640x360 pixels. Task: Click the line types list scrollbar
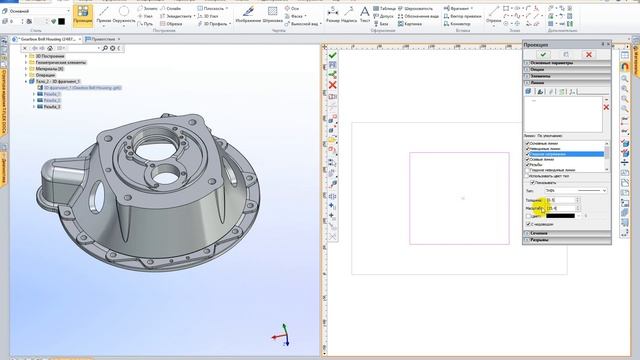pyautogui.click(x=607, y=156)
